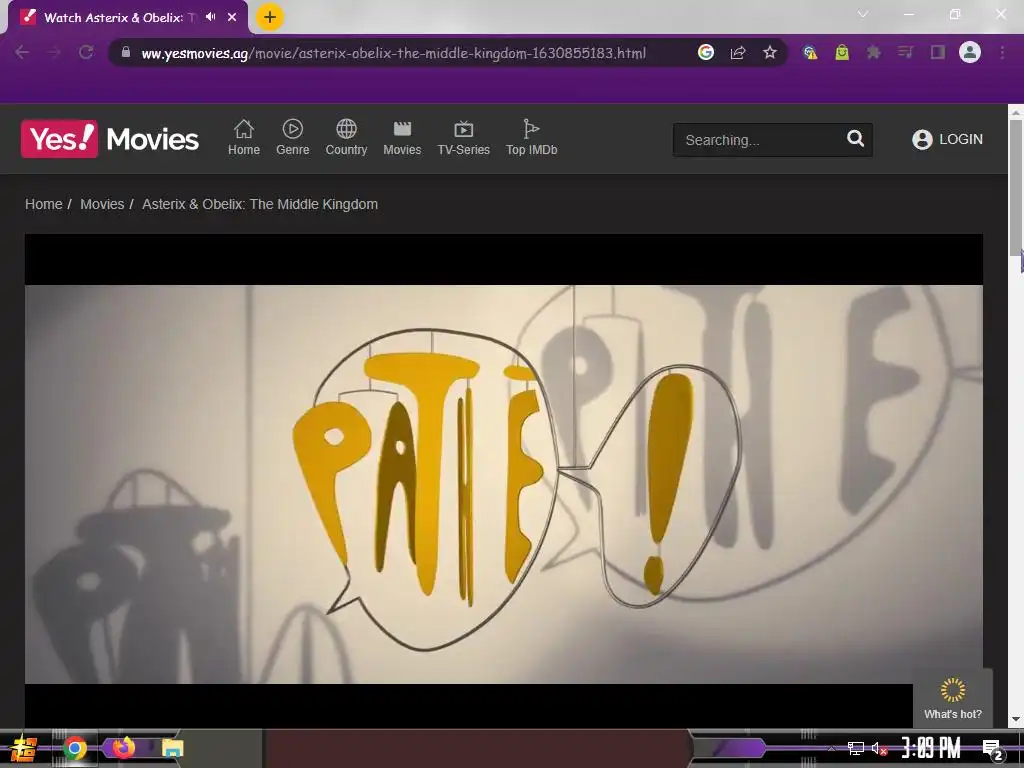Click the site lock security icon

point(126,52)
